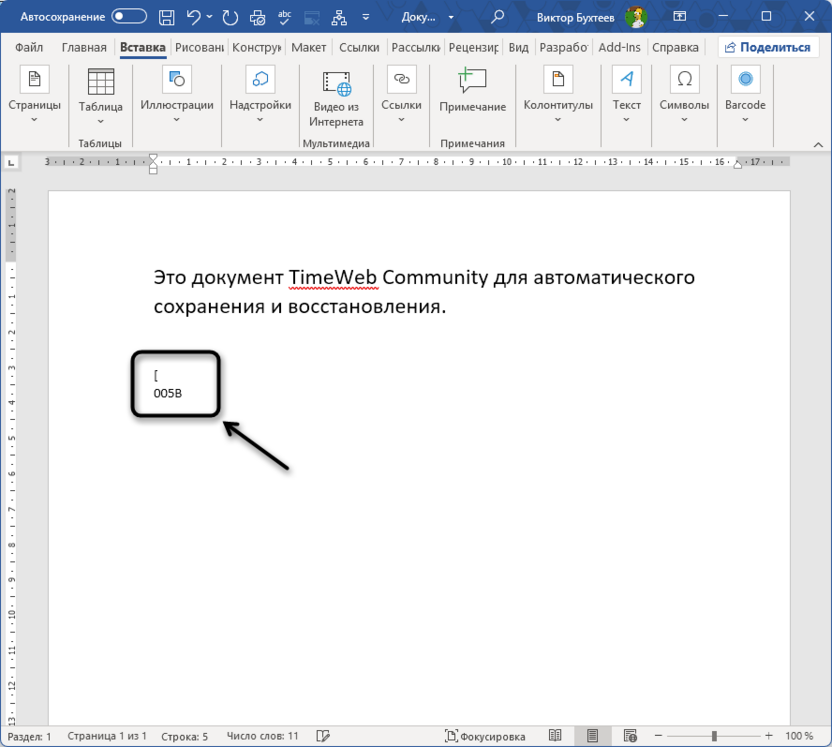Screen dimensions: 832x747
Task: Enable Фокусировка mode
Action: point(485,736)
